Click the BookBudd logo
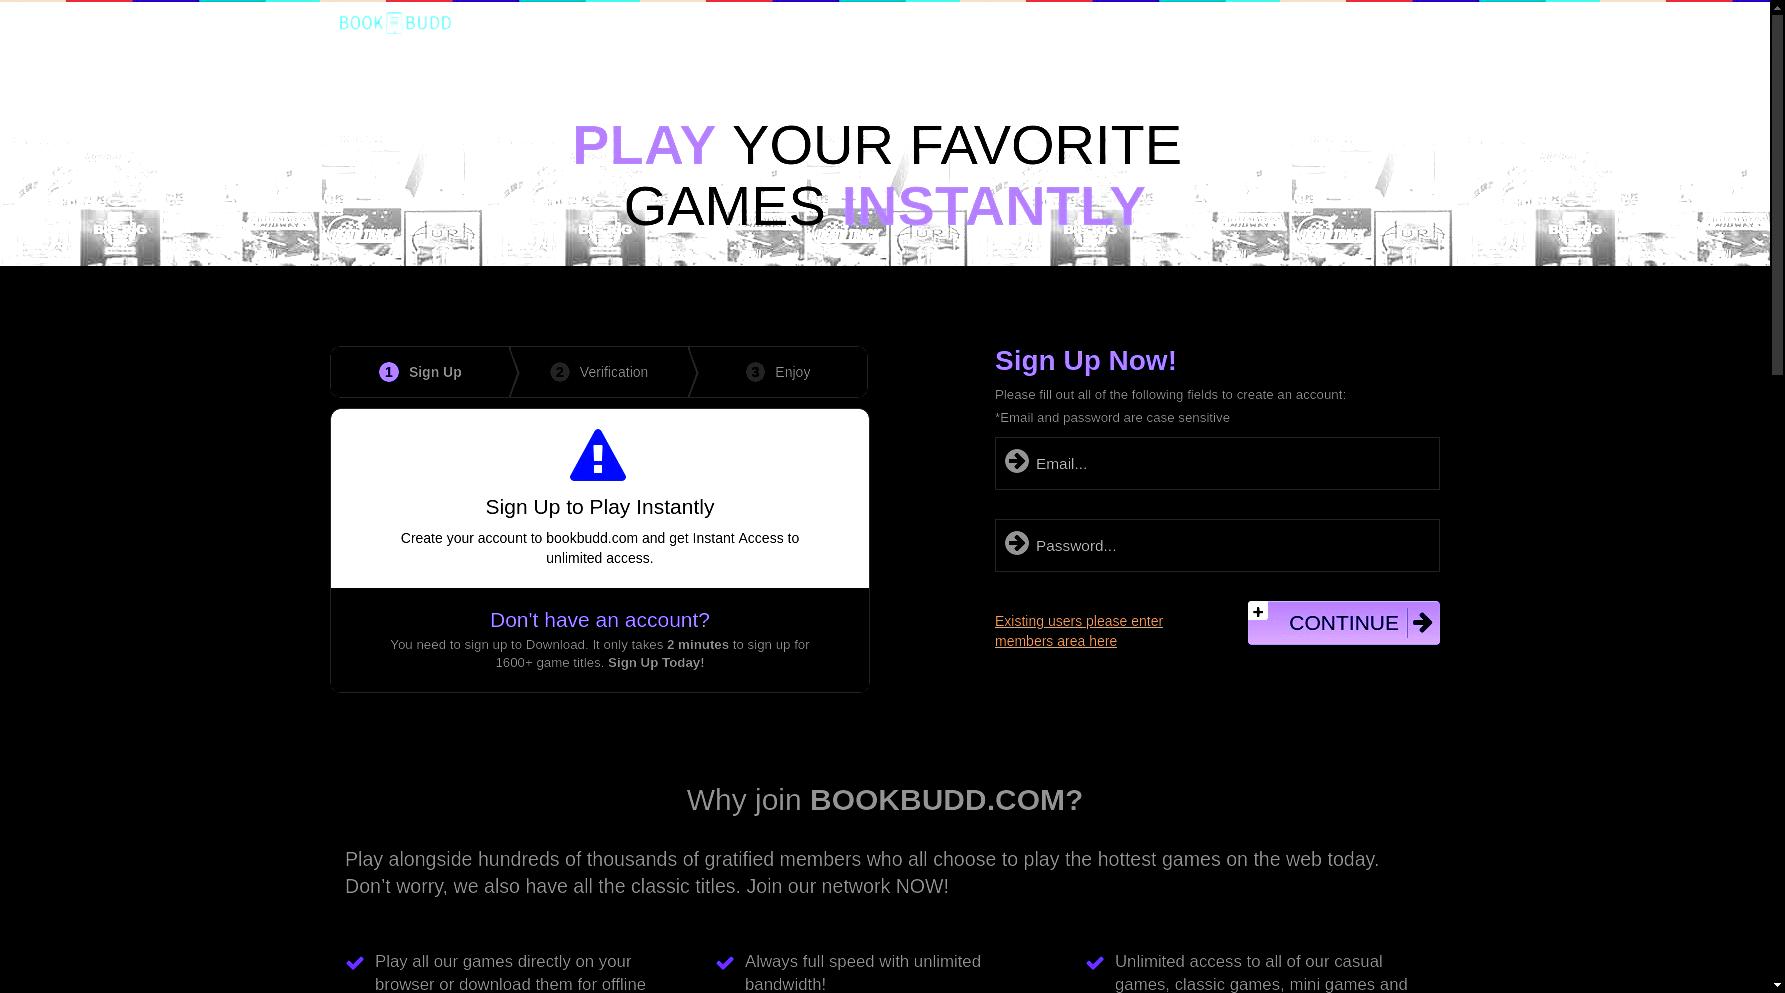This screenshot has height=993, width=1785. click(x=395, y=23)
